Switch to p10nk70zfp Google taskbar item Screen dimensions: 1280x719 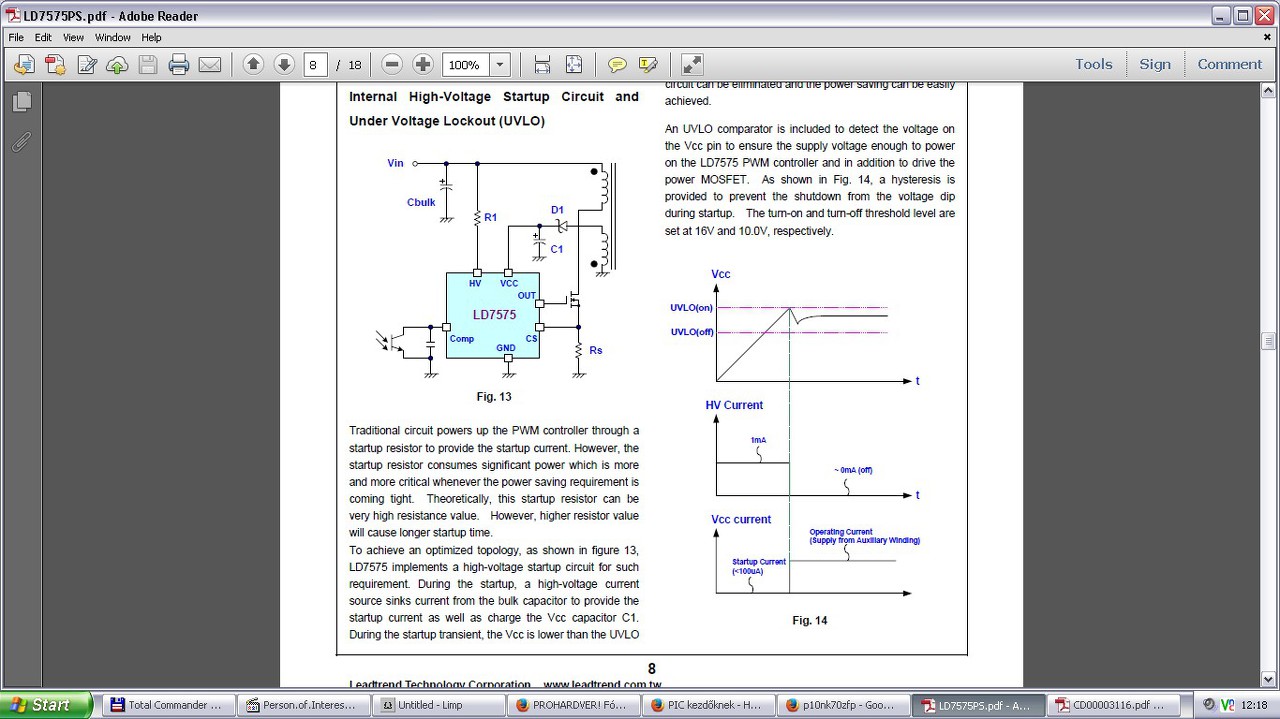coord(843,705)
